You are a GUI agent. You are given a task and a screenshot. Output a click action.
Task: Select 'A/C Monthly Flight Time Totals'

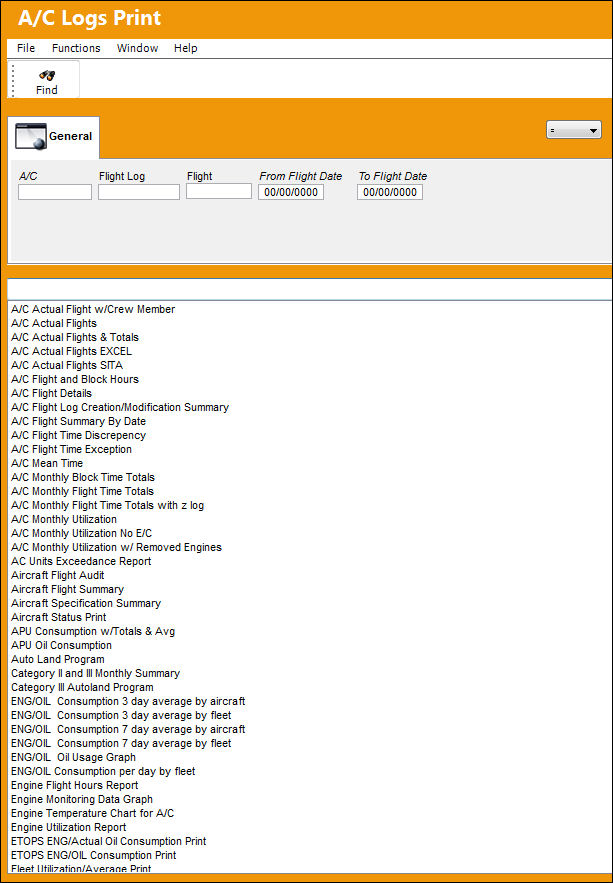tap(82, 492)
